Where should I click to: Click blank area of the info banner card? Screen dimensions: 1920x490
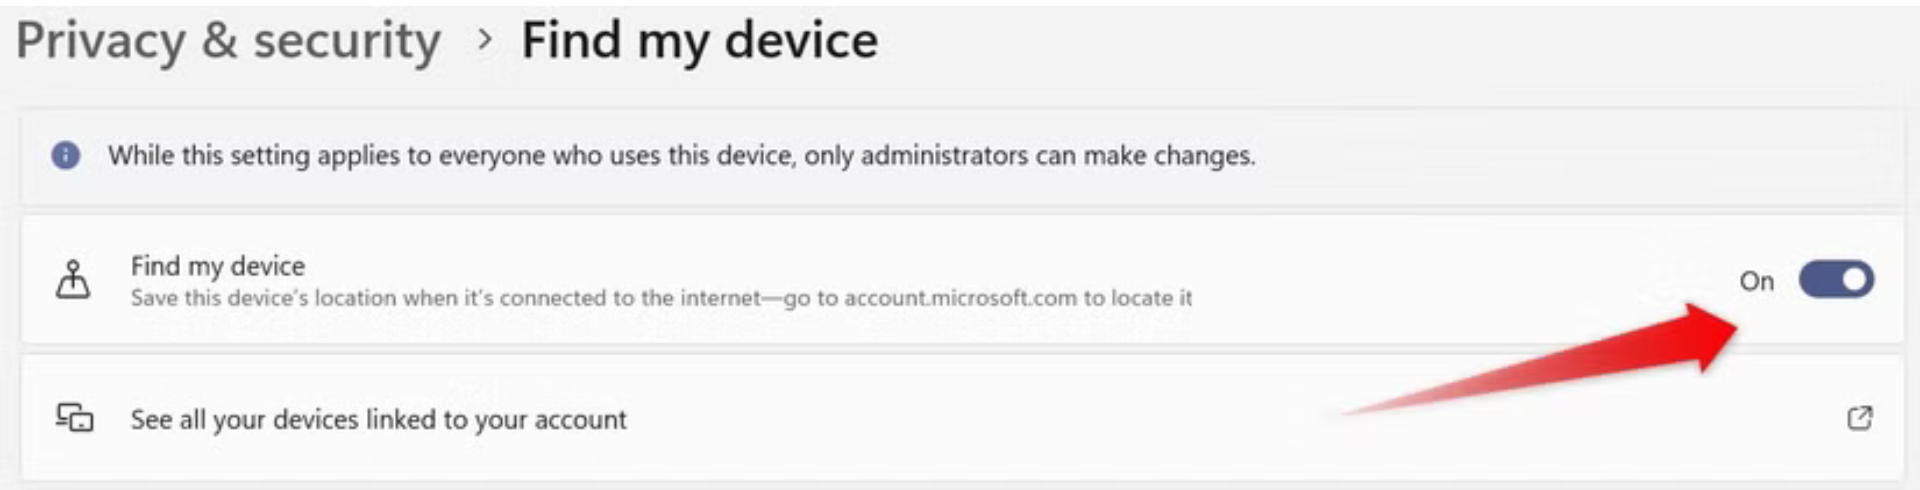1580,156
